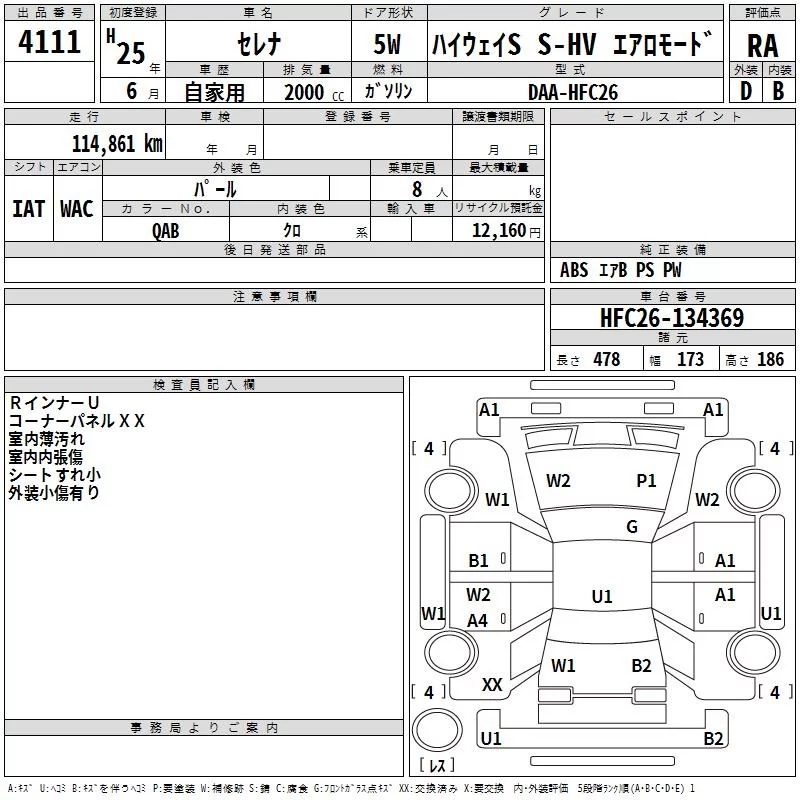Click U1 mark on the roof
The width and height of the screenshot is (800, 800).
pos(602,596)
